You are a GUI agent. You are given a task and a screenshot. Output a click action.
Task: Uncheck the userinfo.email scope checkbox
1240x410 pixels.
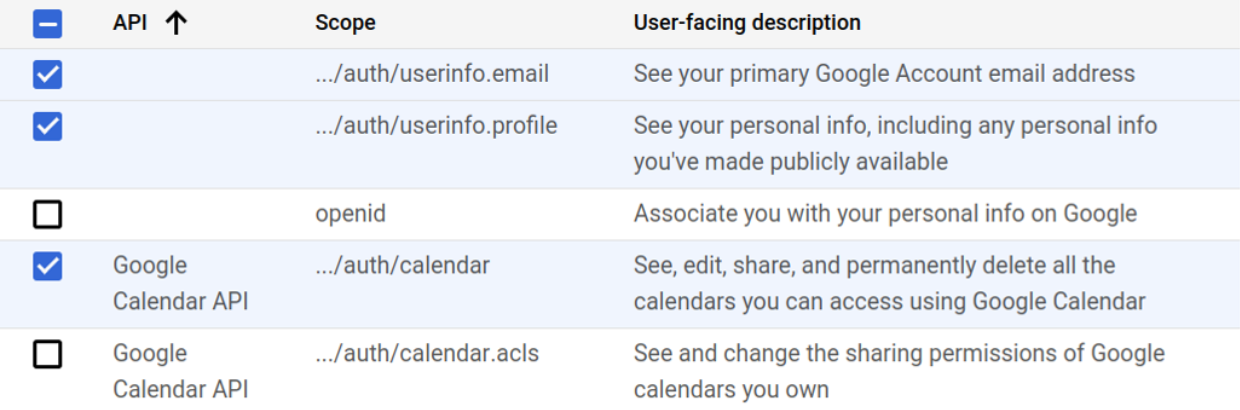(47, 74)
